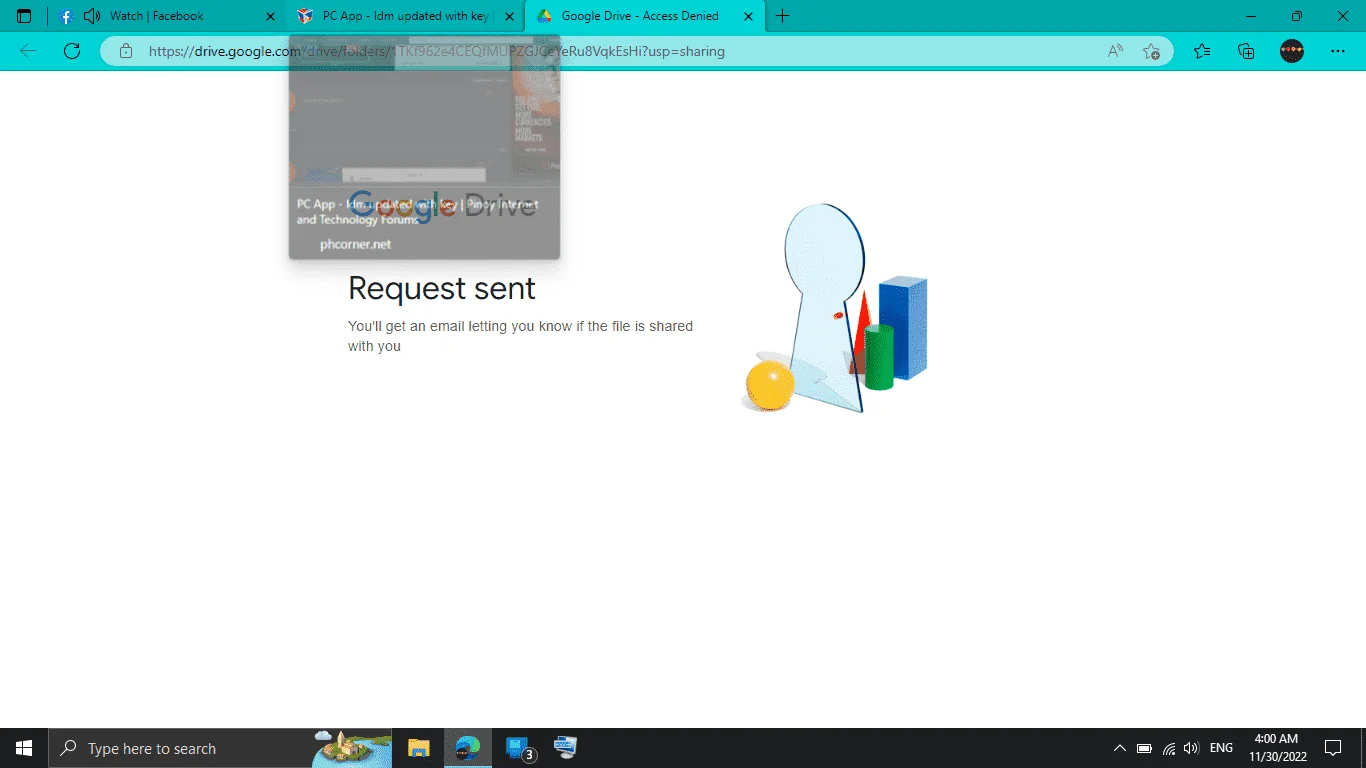Viewport: 1366px width, 768px height.
Task: Open the last pinned taskbar app
Action: [566, 748]
